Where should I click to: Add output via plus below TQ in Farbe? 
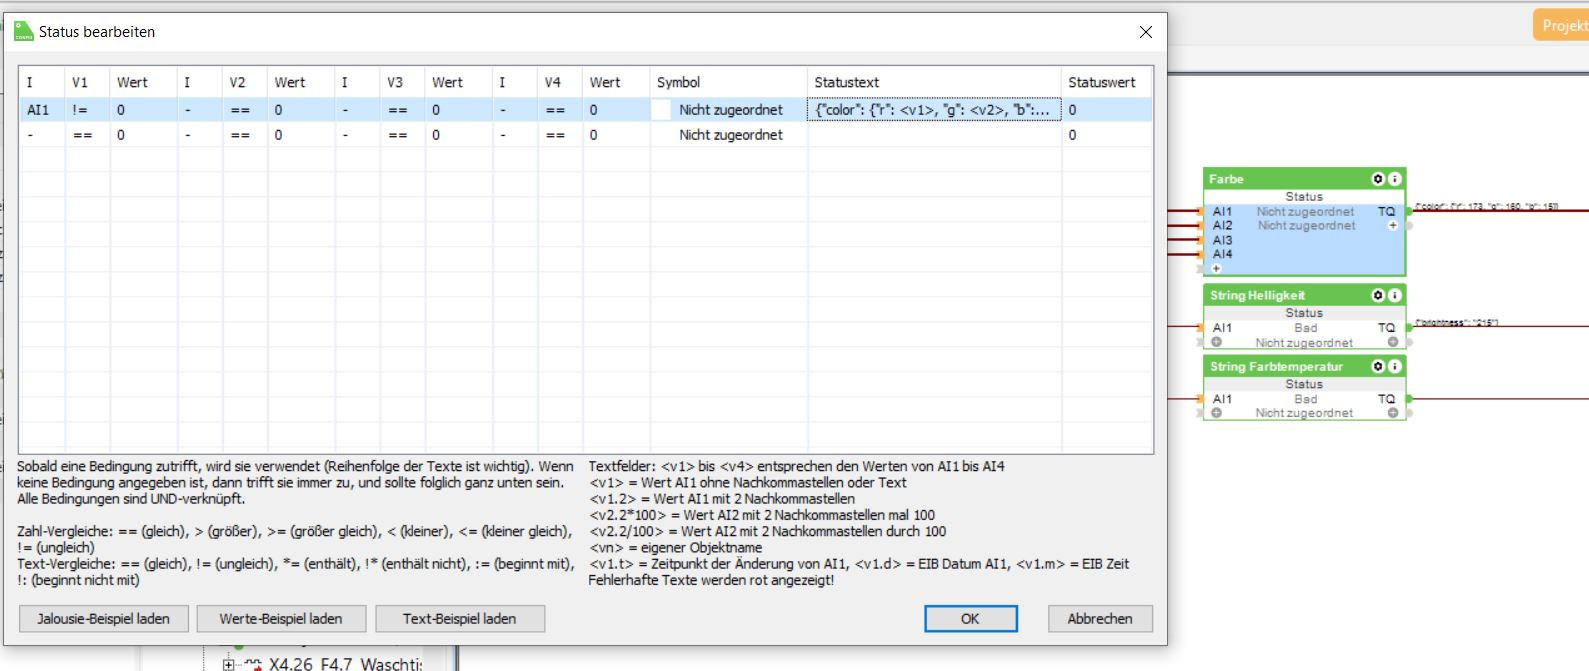point(1392,226)
